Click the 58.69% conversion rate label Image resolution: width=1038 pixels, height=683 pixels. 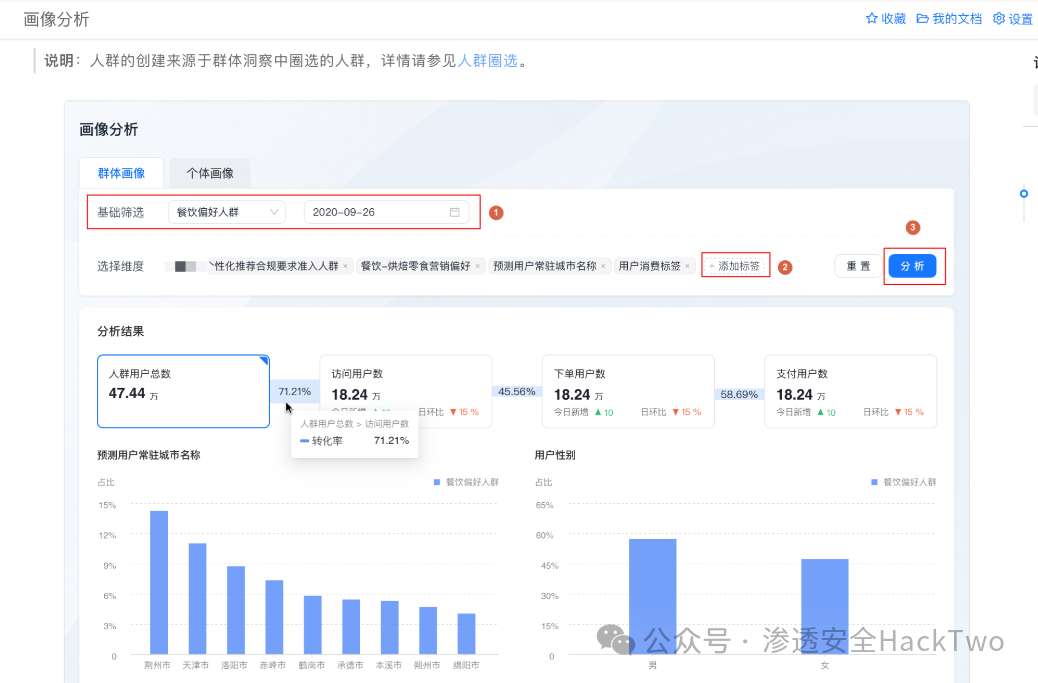point(739,394)
